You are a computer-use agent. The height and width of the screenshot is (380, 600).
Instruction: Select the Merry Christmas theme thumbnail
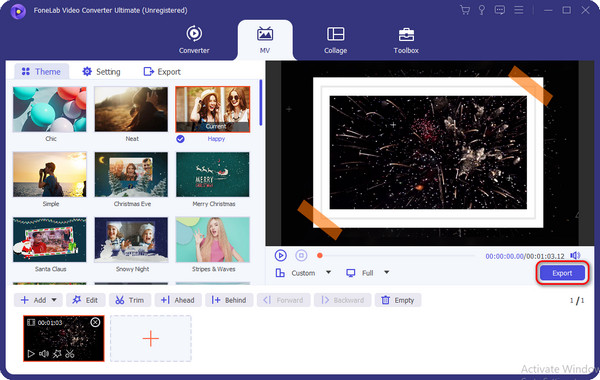point(213,175)
